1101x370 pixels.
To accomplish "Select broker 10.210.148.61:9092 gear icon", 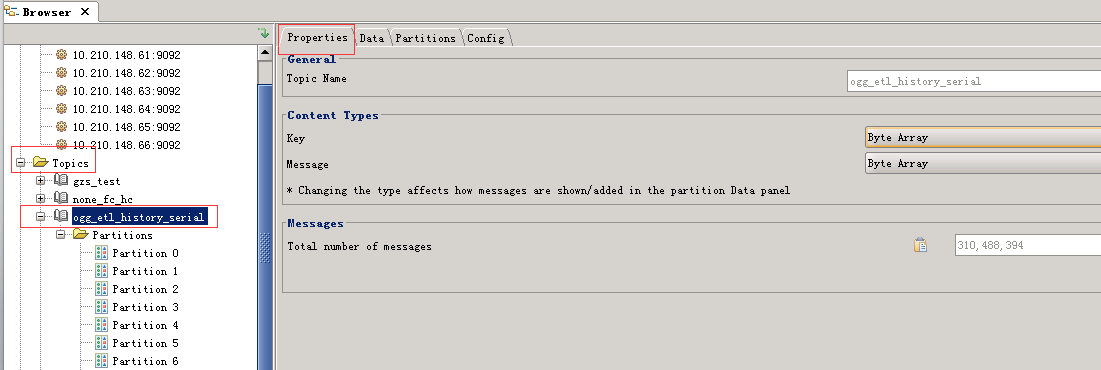I will coord(61,55).
